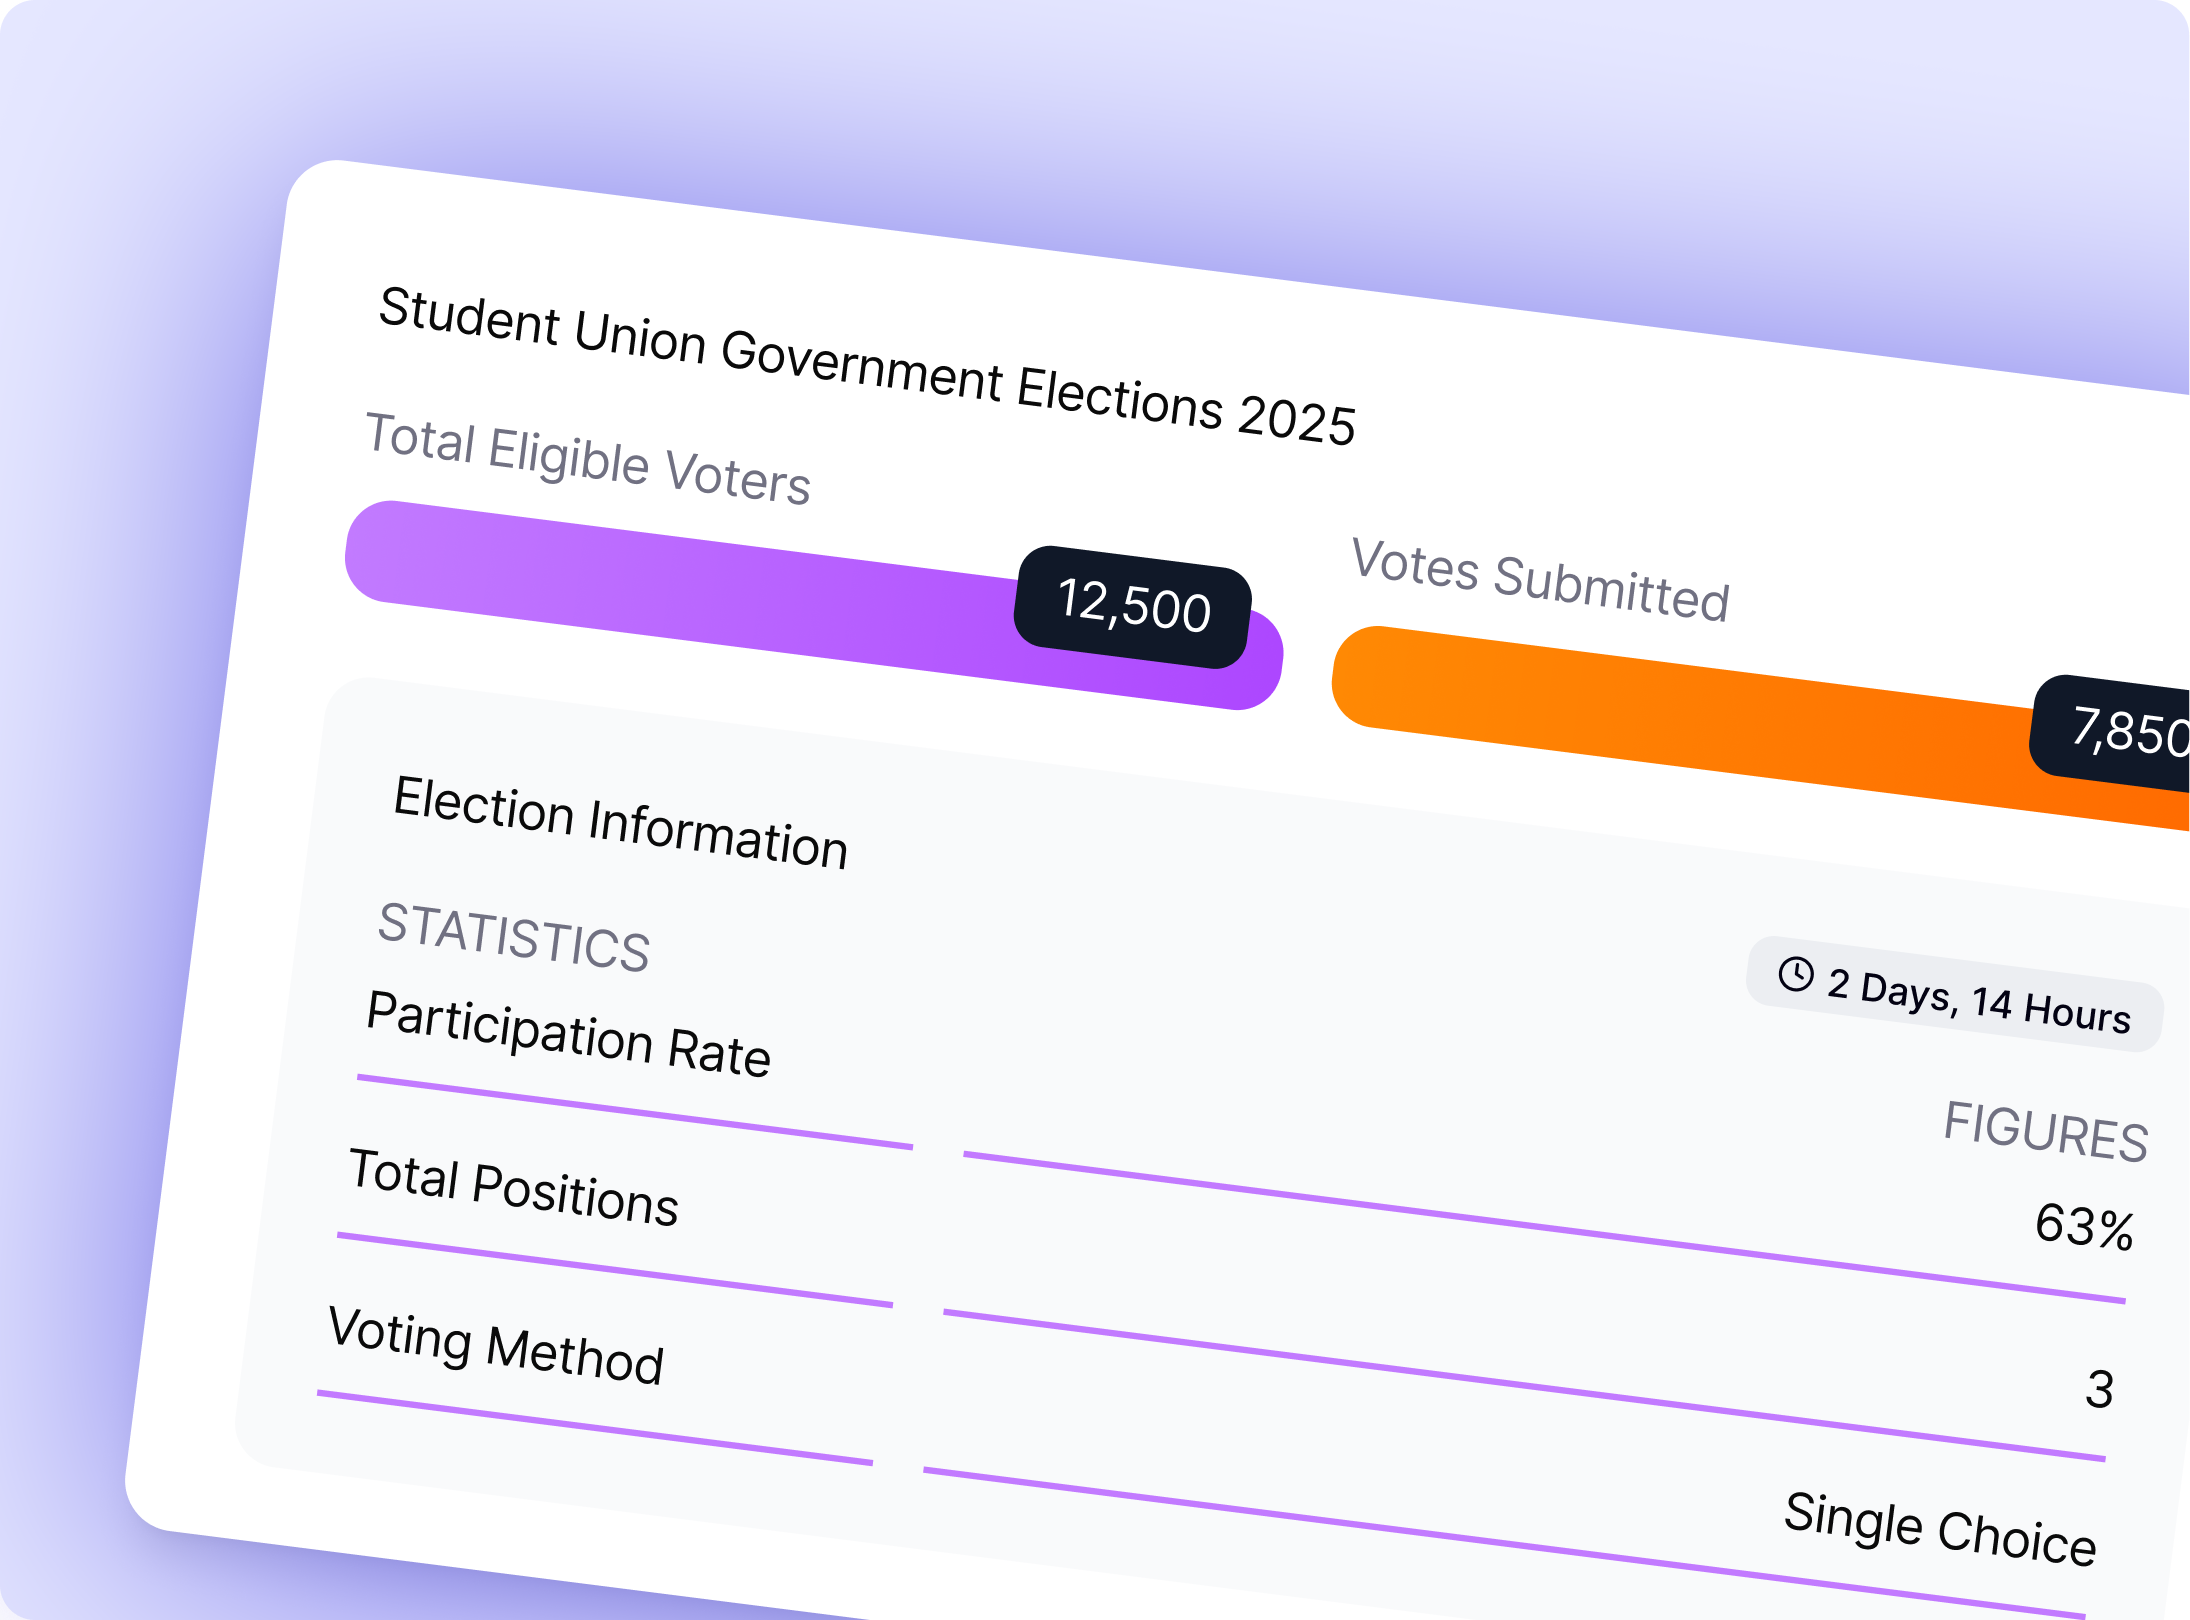
Task: Click the Votes Submitted label
Action: (x=1540, y=580)
